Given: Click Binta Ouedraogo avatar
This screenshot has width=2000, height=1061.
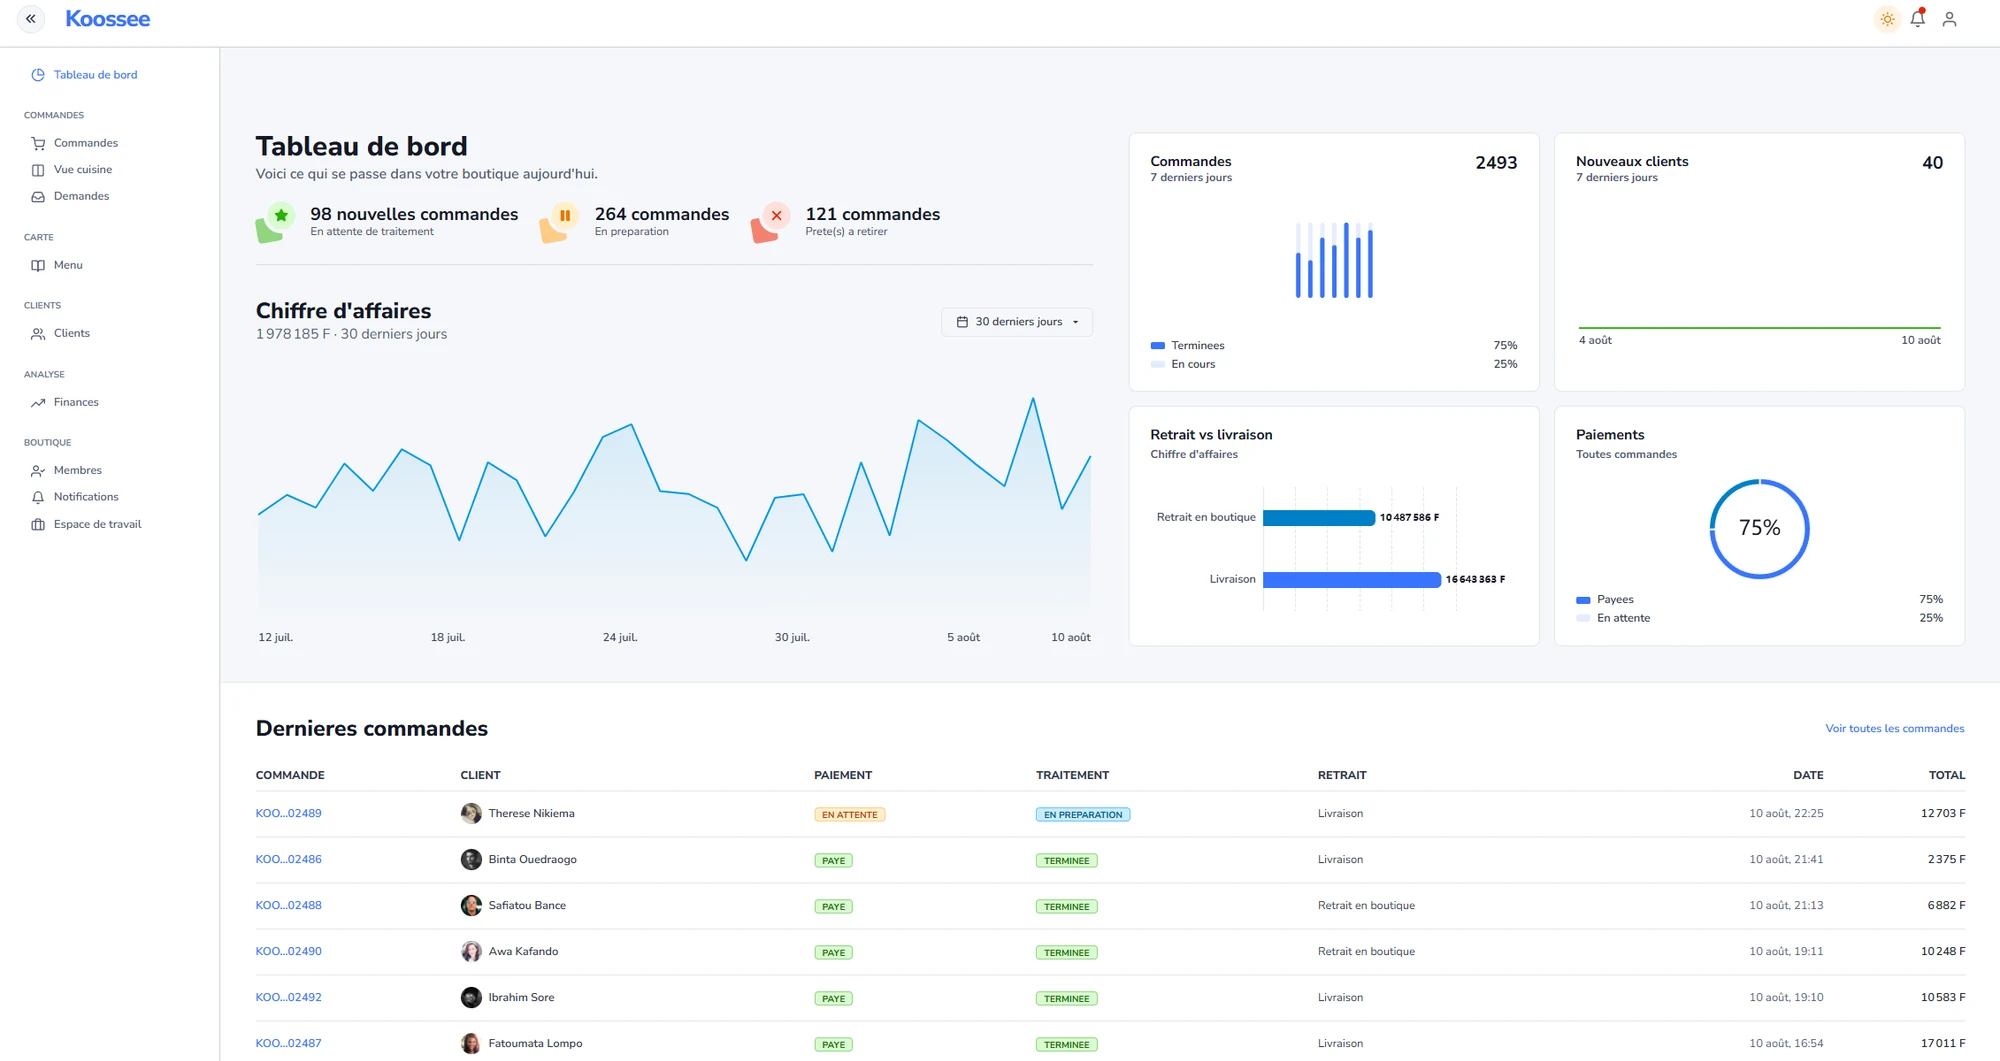Looking at the screenshot, I should tap(471, 860).
